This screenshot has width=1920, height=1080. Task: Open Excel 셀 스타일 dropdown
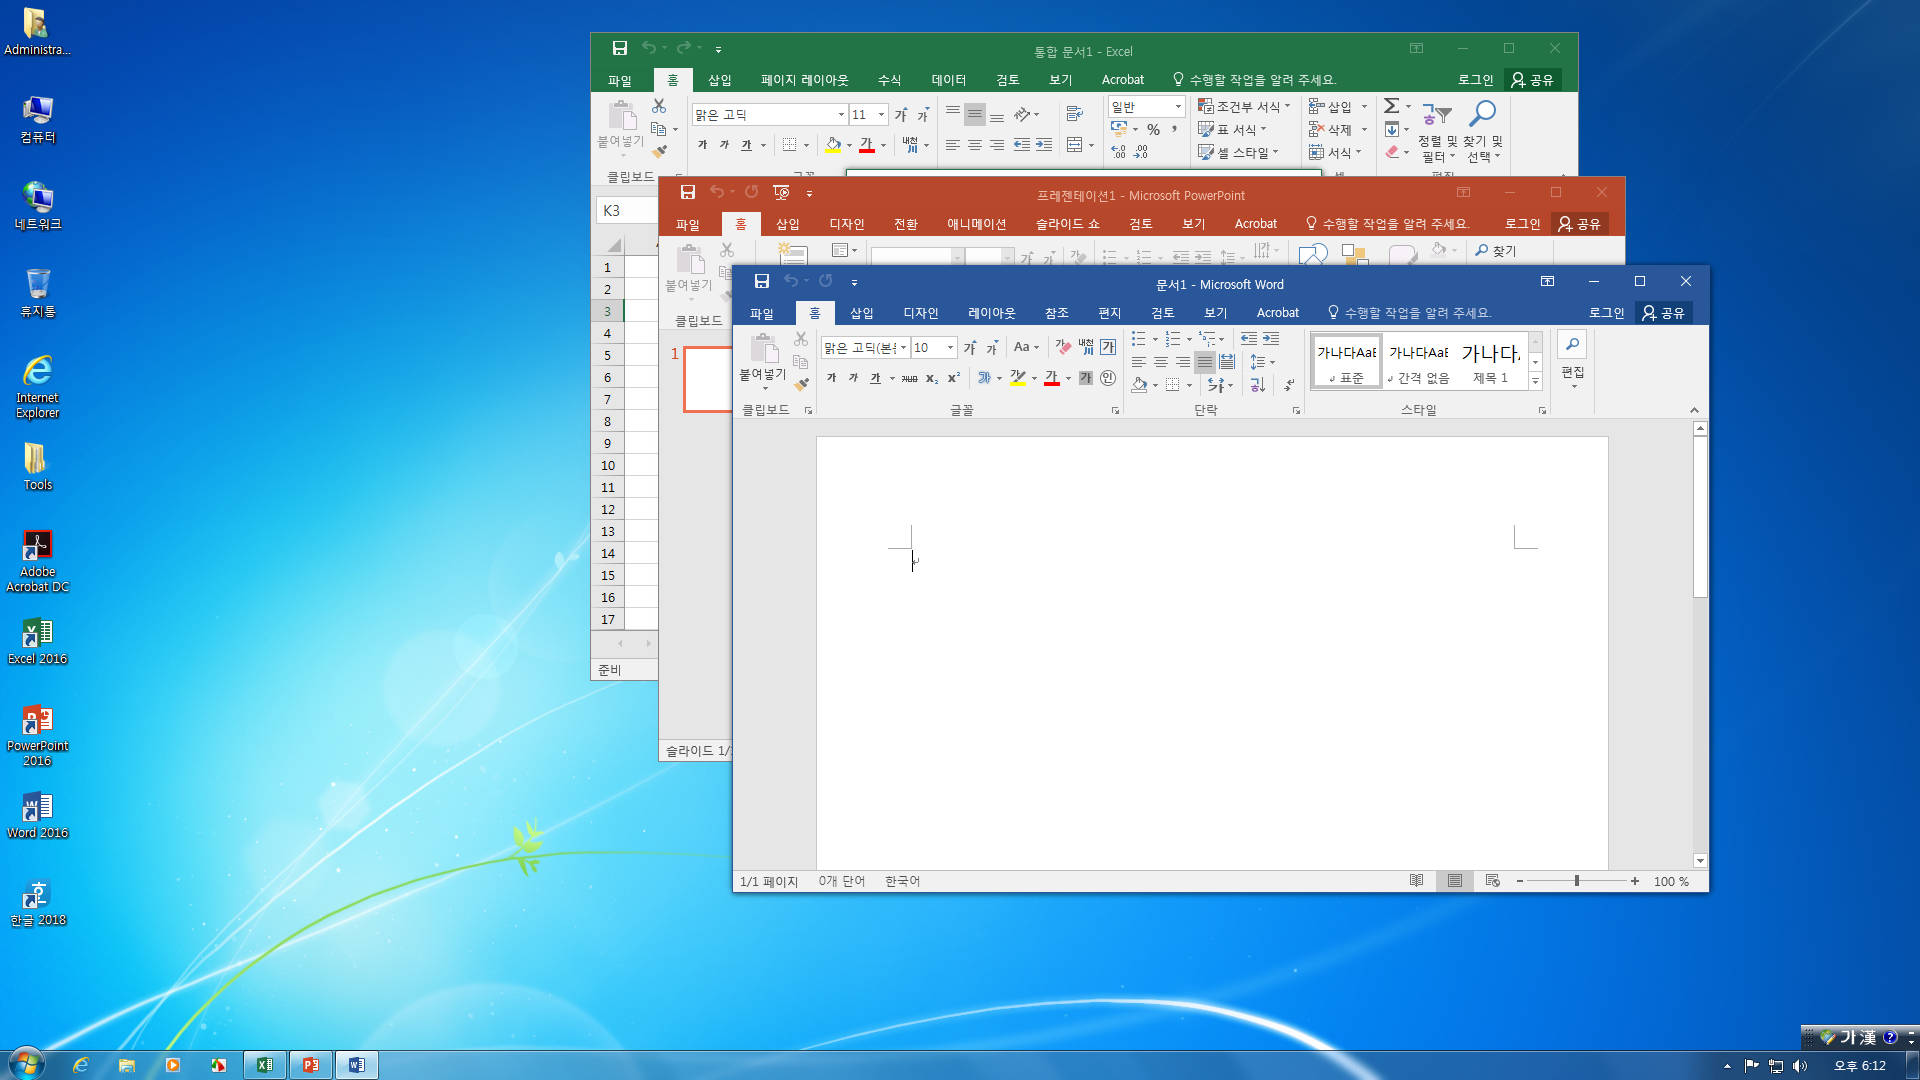click(x=1239, y=152)
